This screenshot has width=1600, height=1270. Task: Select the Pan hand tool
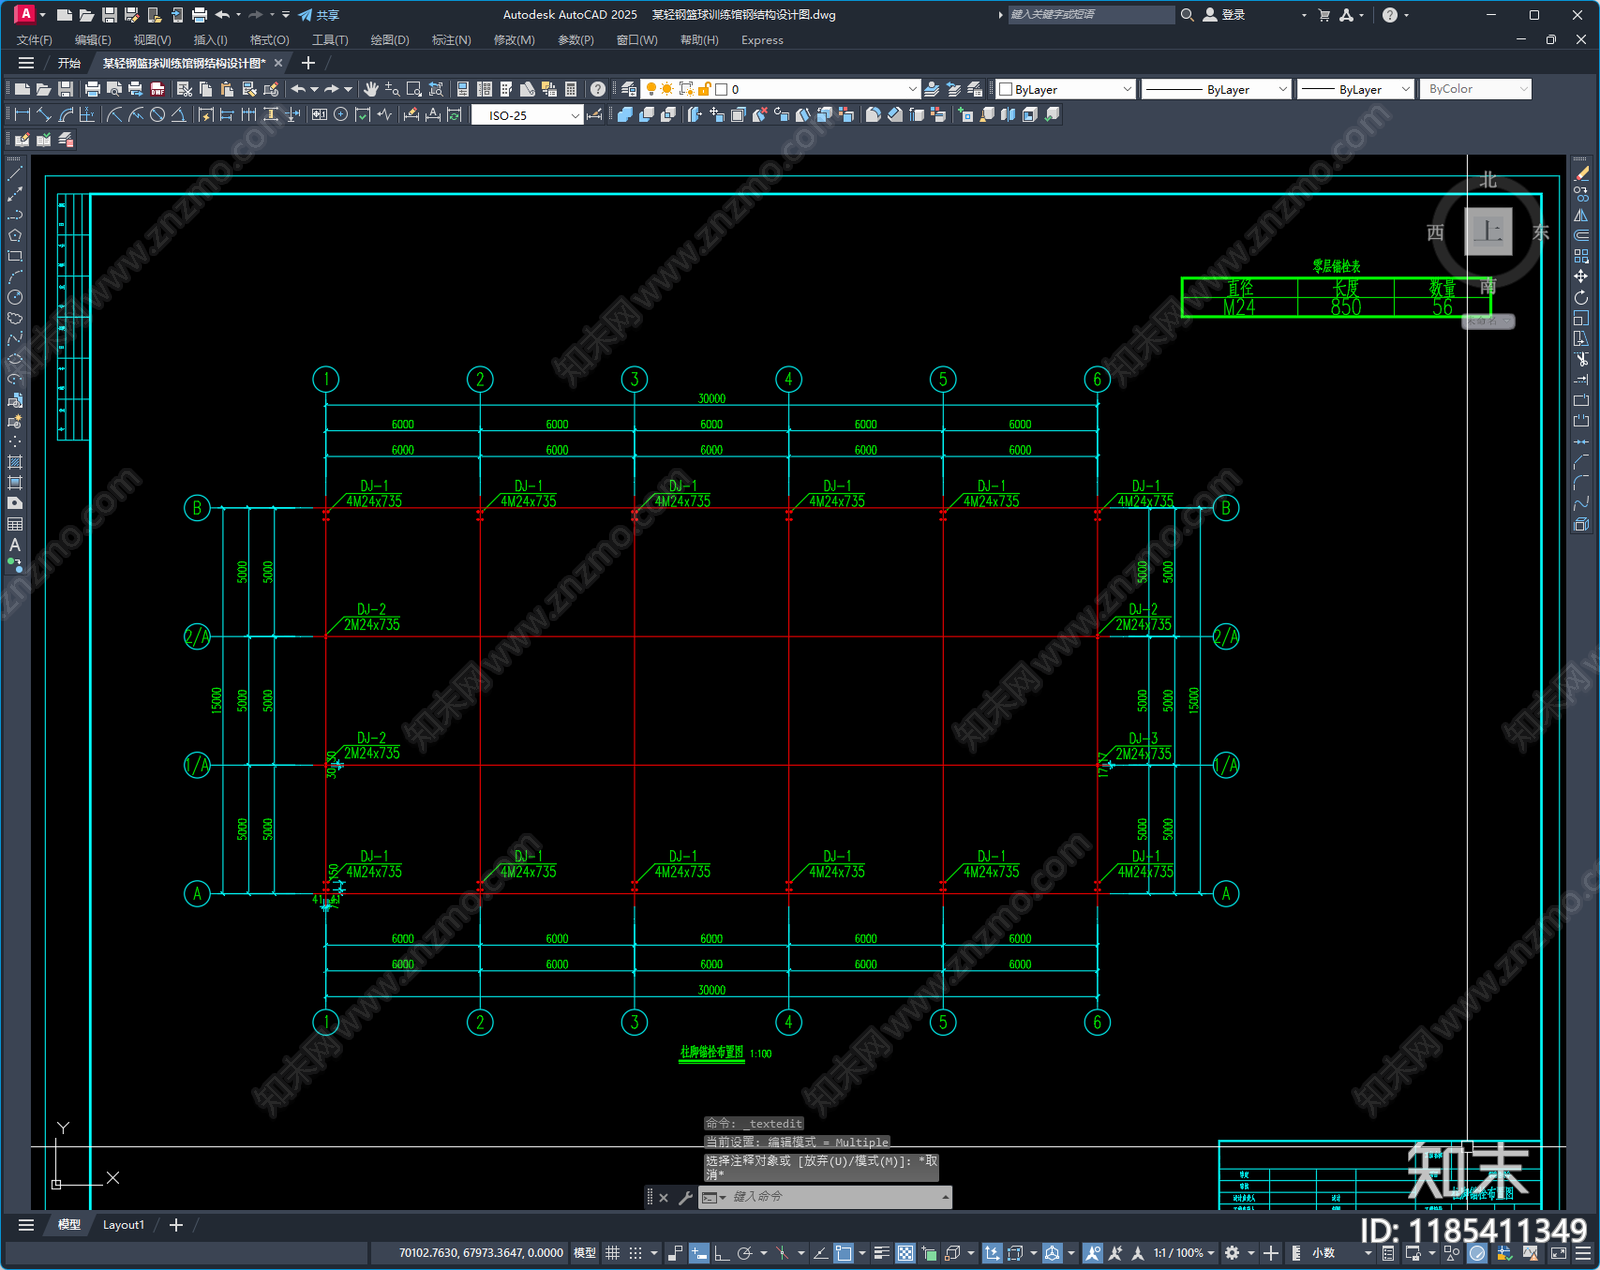coord(371,89)
